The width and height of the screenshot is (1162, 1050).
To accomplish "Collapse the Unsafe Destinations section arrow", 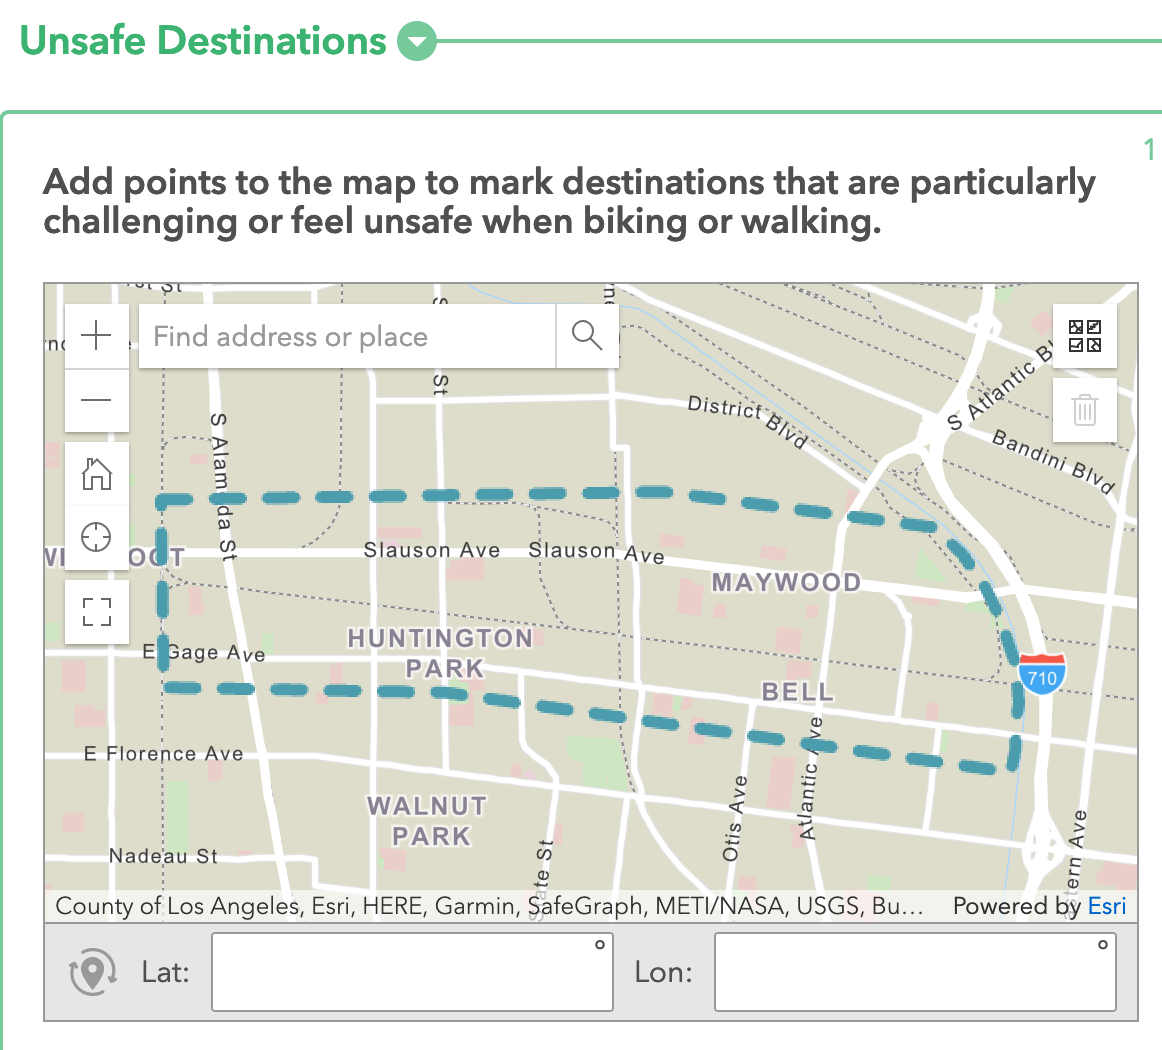I will (x=417, y=42).
